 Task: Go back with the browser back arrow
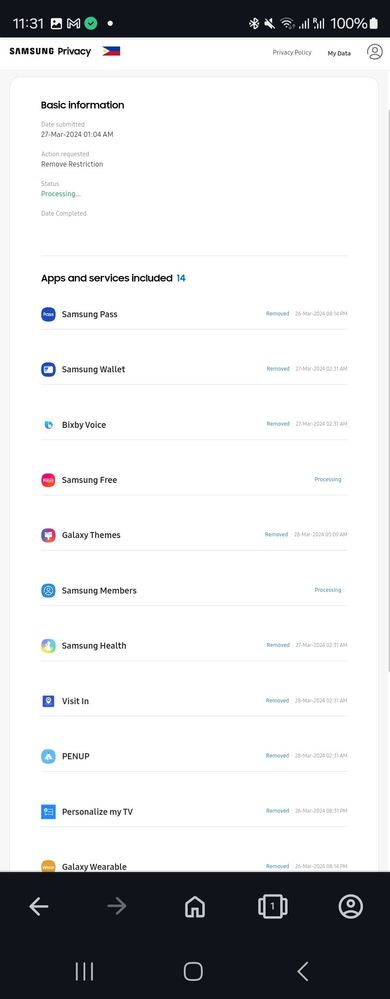39,907
